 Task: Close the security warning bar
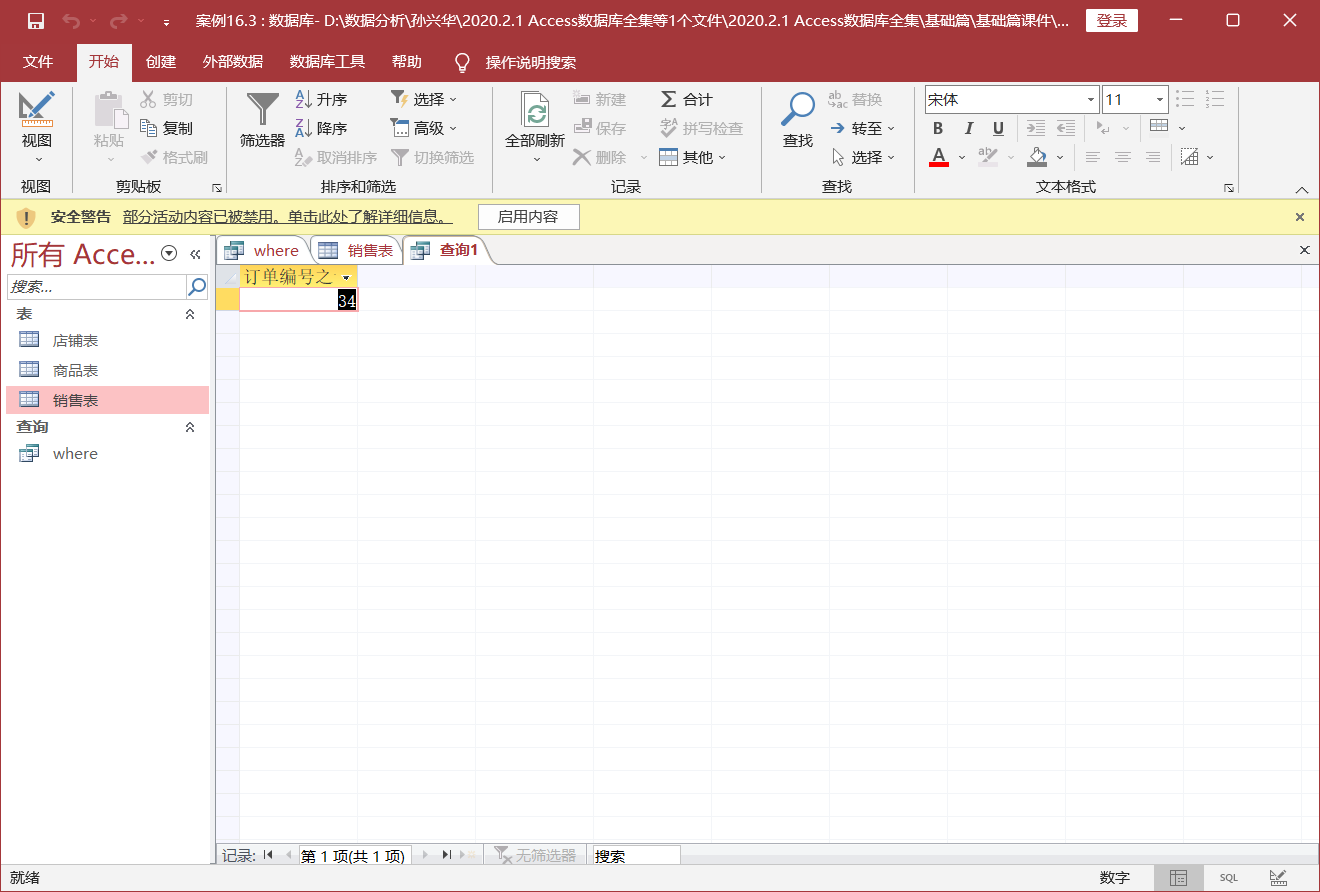(1300, 216)
